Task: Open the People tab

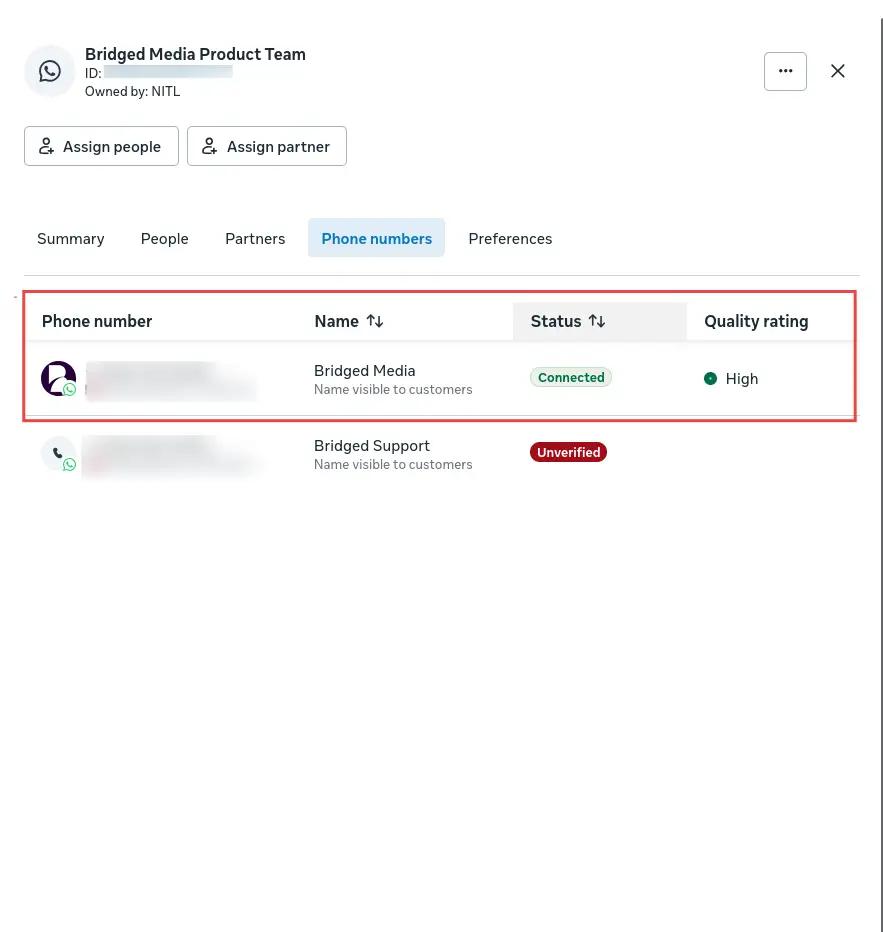Action: point(165,238)
